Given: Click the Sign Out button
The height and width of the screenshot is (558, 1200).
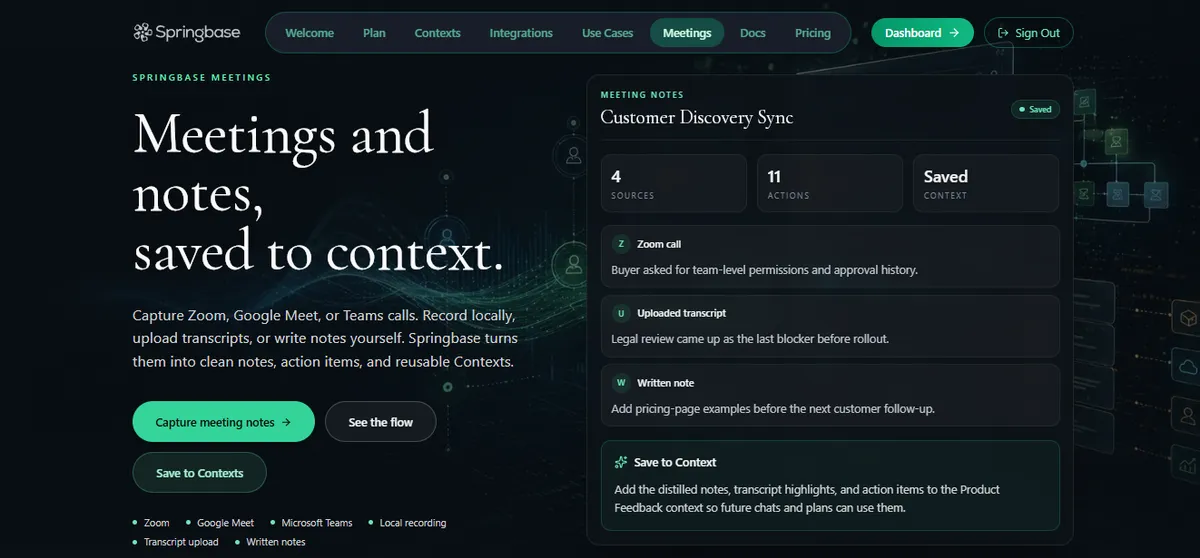Looking at the screenshot, I should tap(1029, 33).
